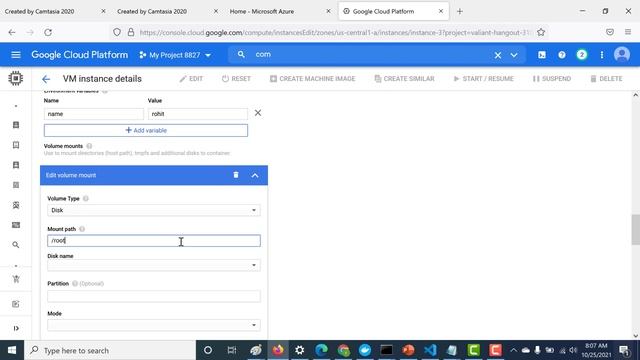The width and height of the screenshot is (640, 360).
Task: Open the taskbar notification center icon
Action: click(x=624, y=350)
